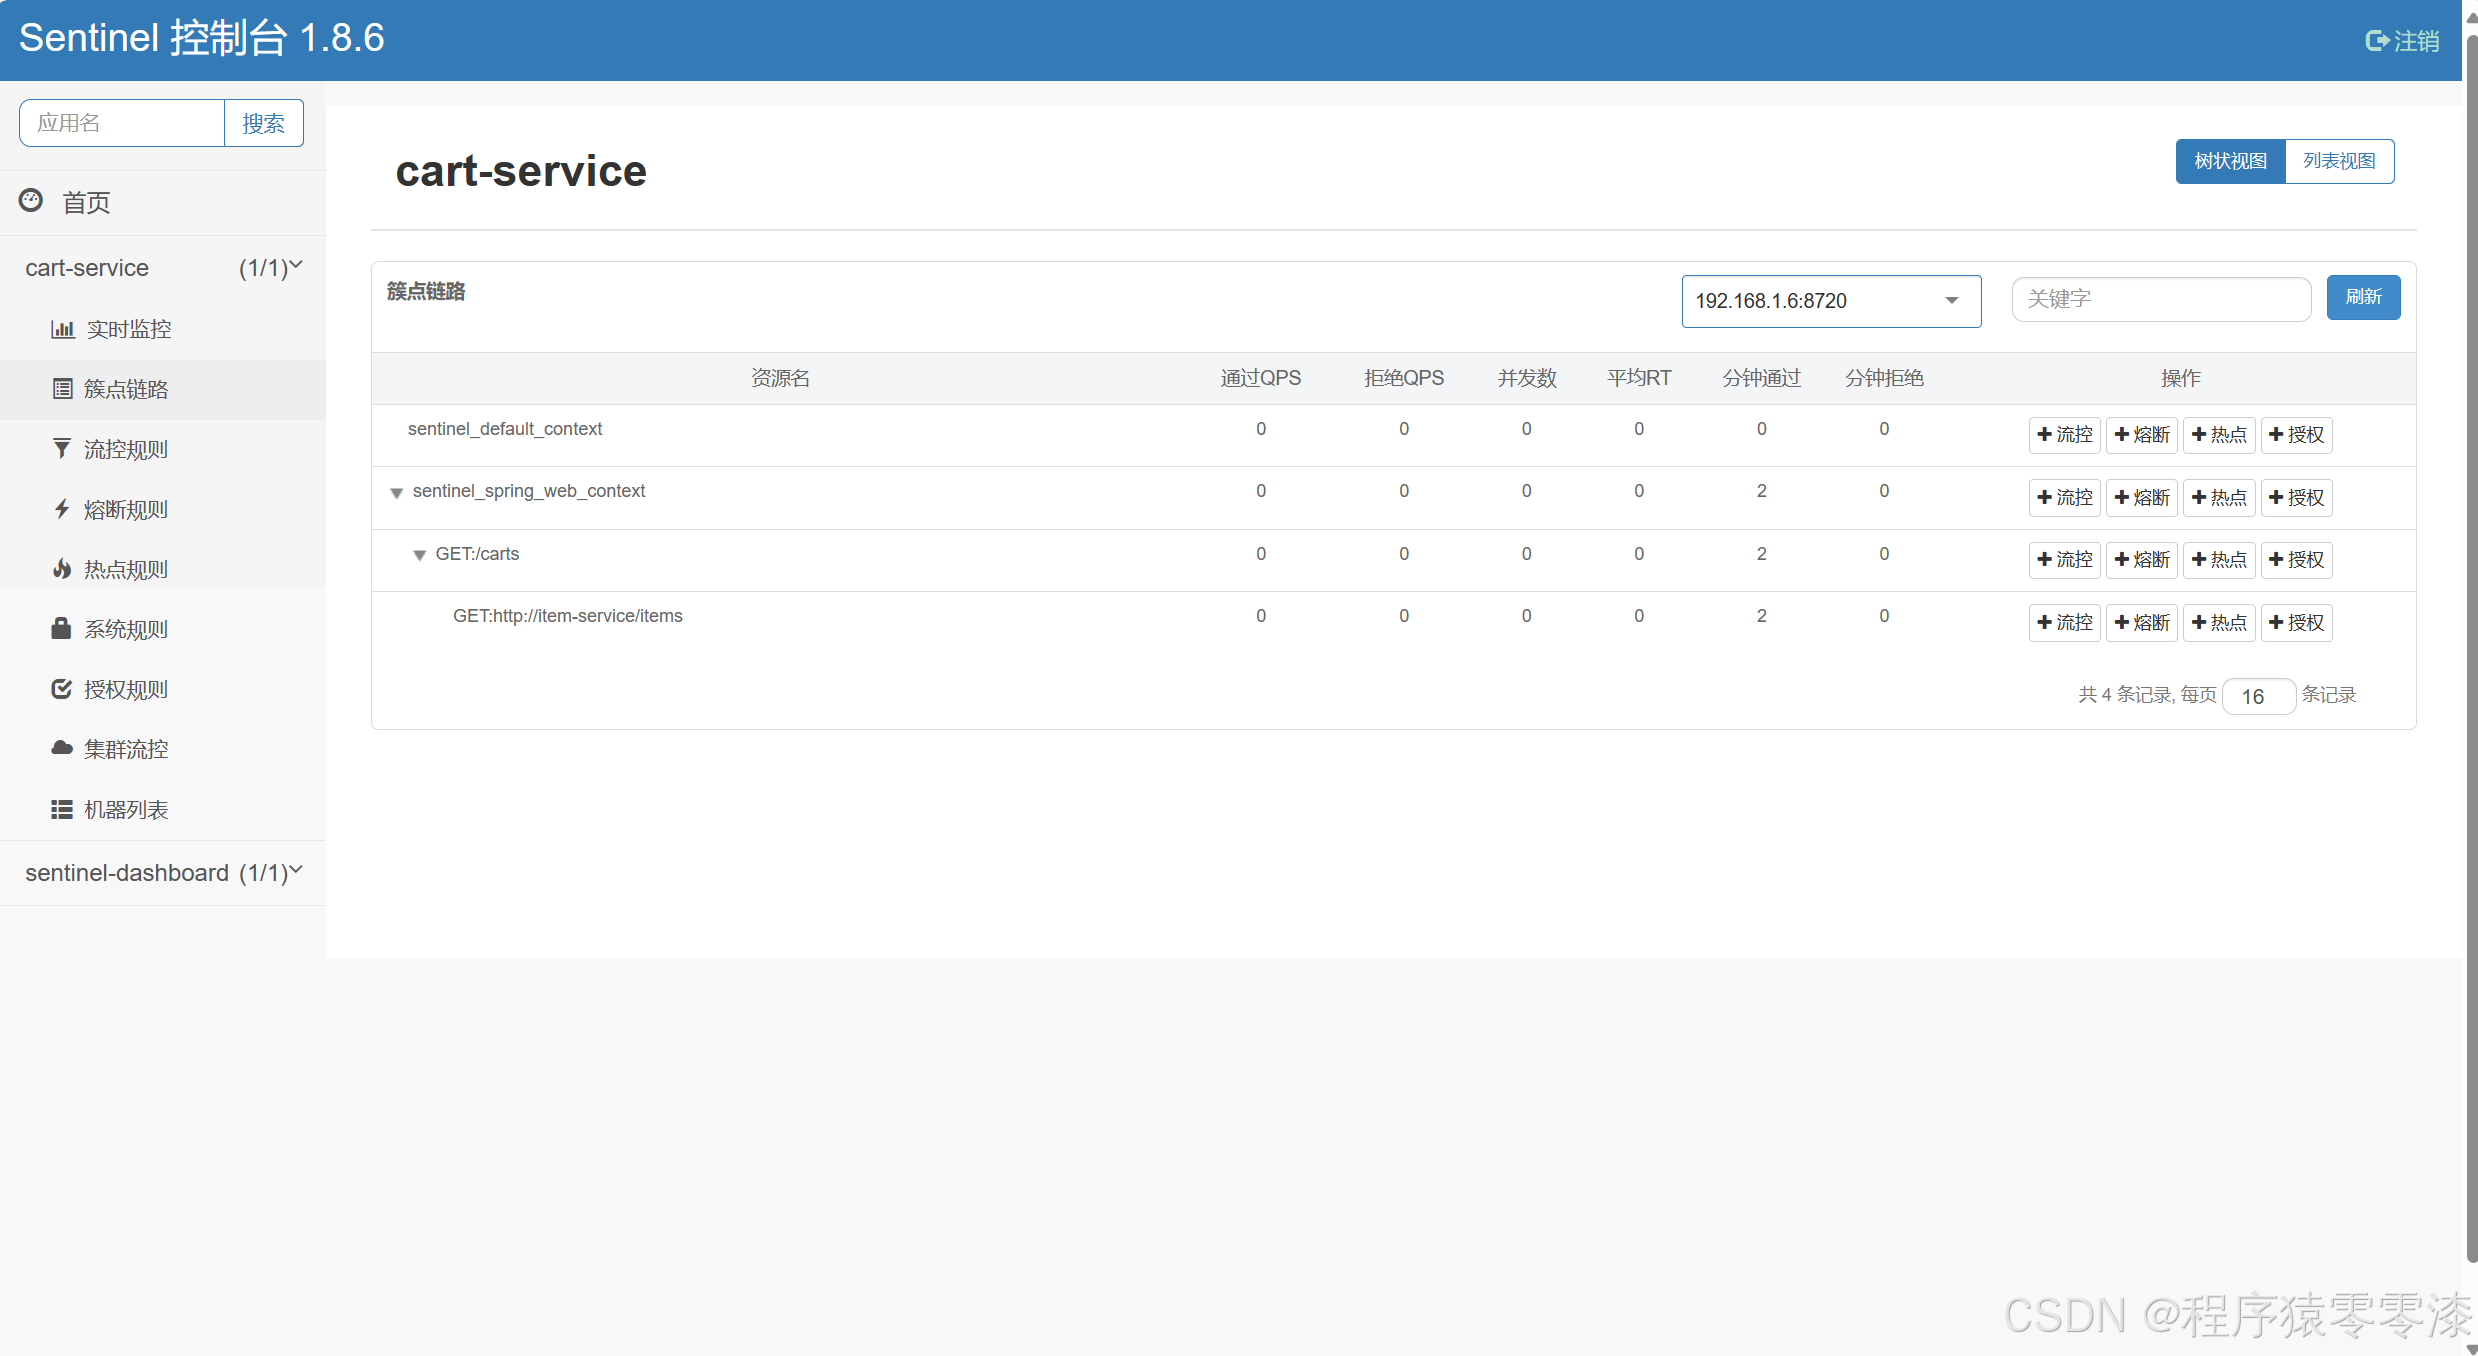Add 熔断 rule for GET:/carts
The width and height of the screenshot is (2478, 1356).
tap(2142, 560)
